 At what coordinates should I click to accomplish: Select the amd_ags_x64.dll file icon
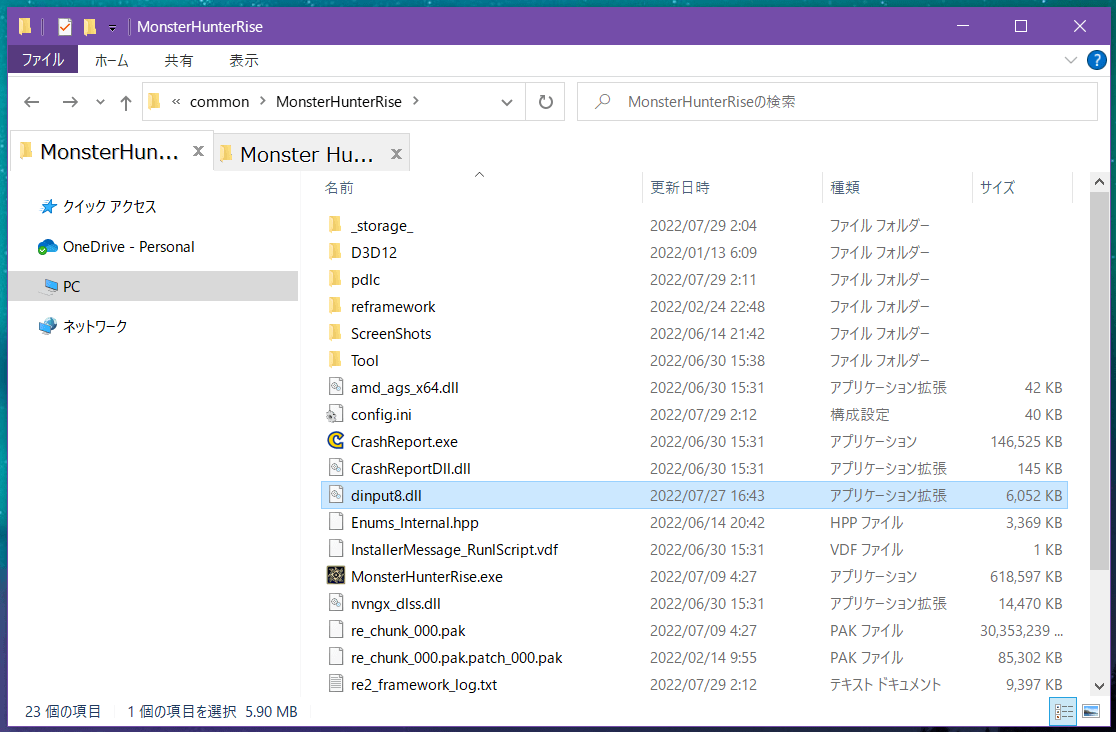click(x=336, y=387)
